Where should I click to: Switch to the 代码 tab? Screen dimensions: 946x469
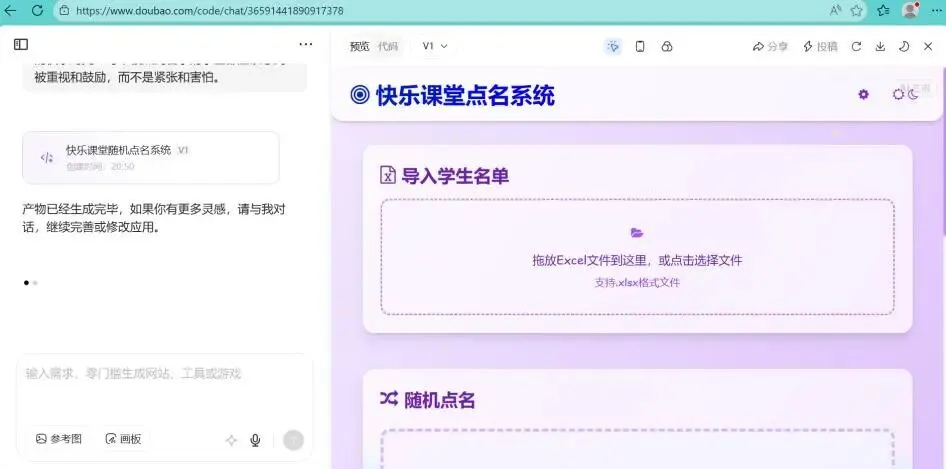coord(388,46)
